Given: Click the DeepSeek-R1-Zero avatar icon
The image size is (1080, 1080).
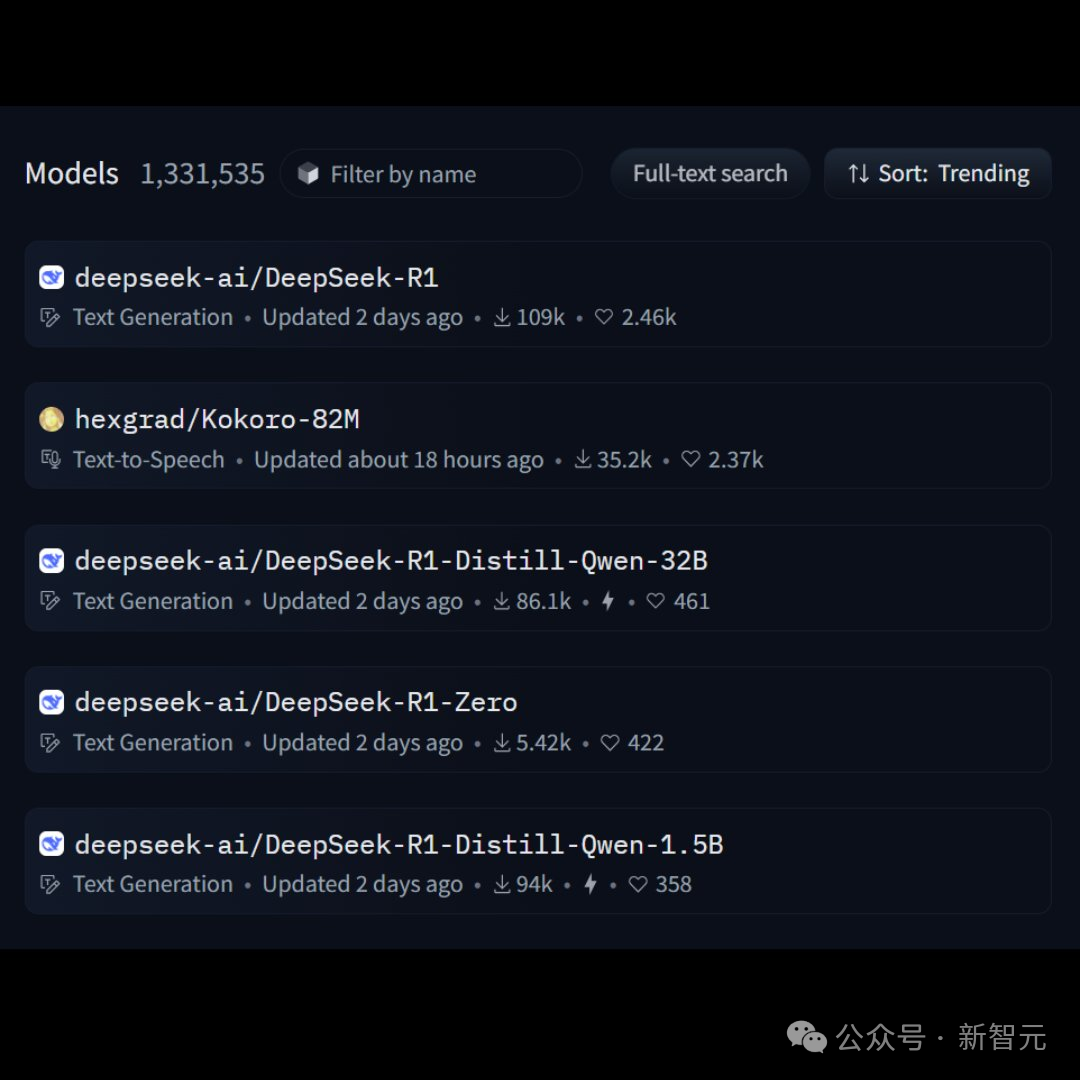Looking at the screenshot, I should (x=52, y=702).
